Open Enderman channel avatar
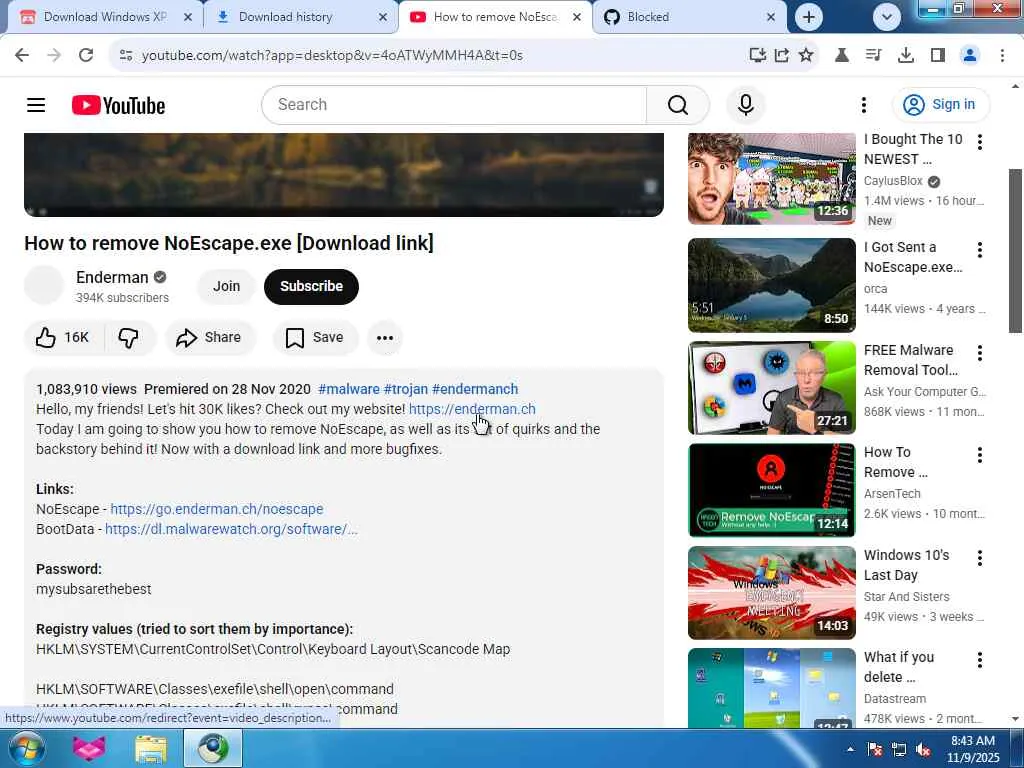The height and width of the screenshot is (768, 1024). tap(44, 285)
